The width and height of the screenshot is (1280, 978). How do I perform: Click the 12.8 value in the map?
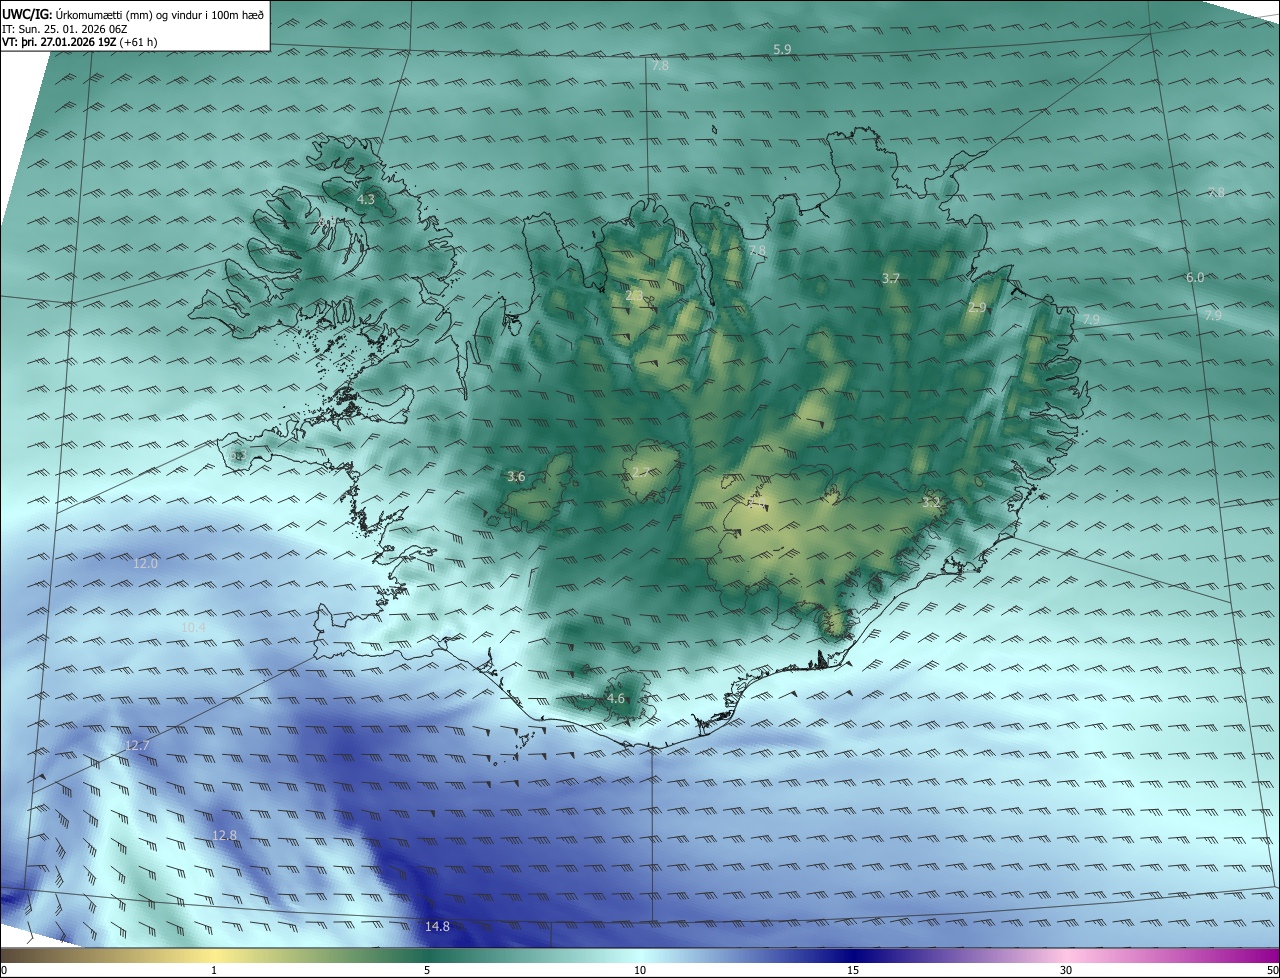coord(224,835)
